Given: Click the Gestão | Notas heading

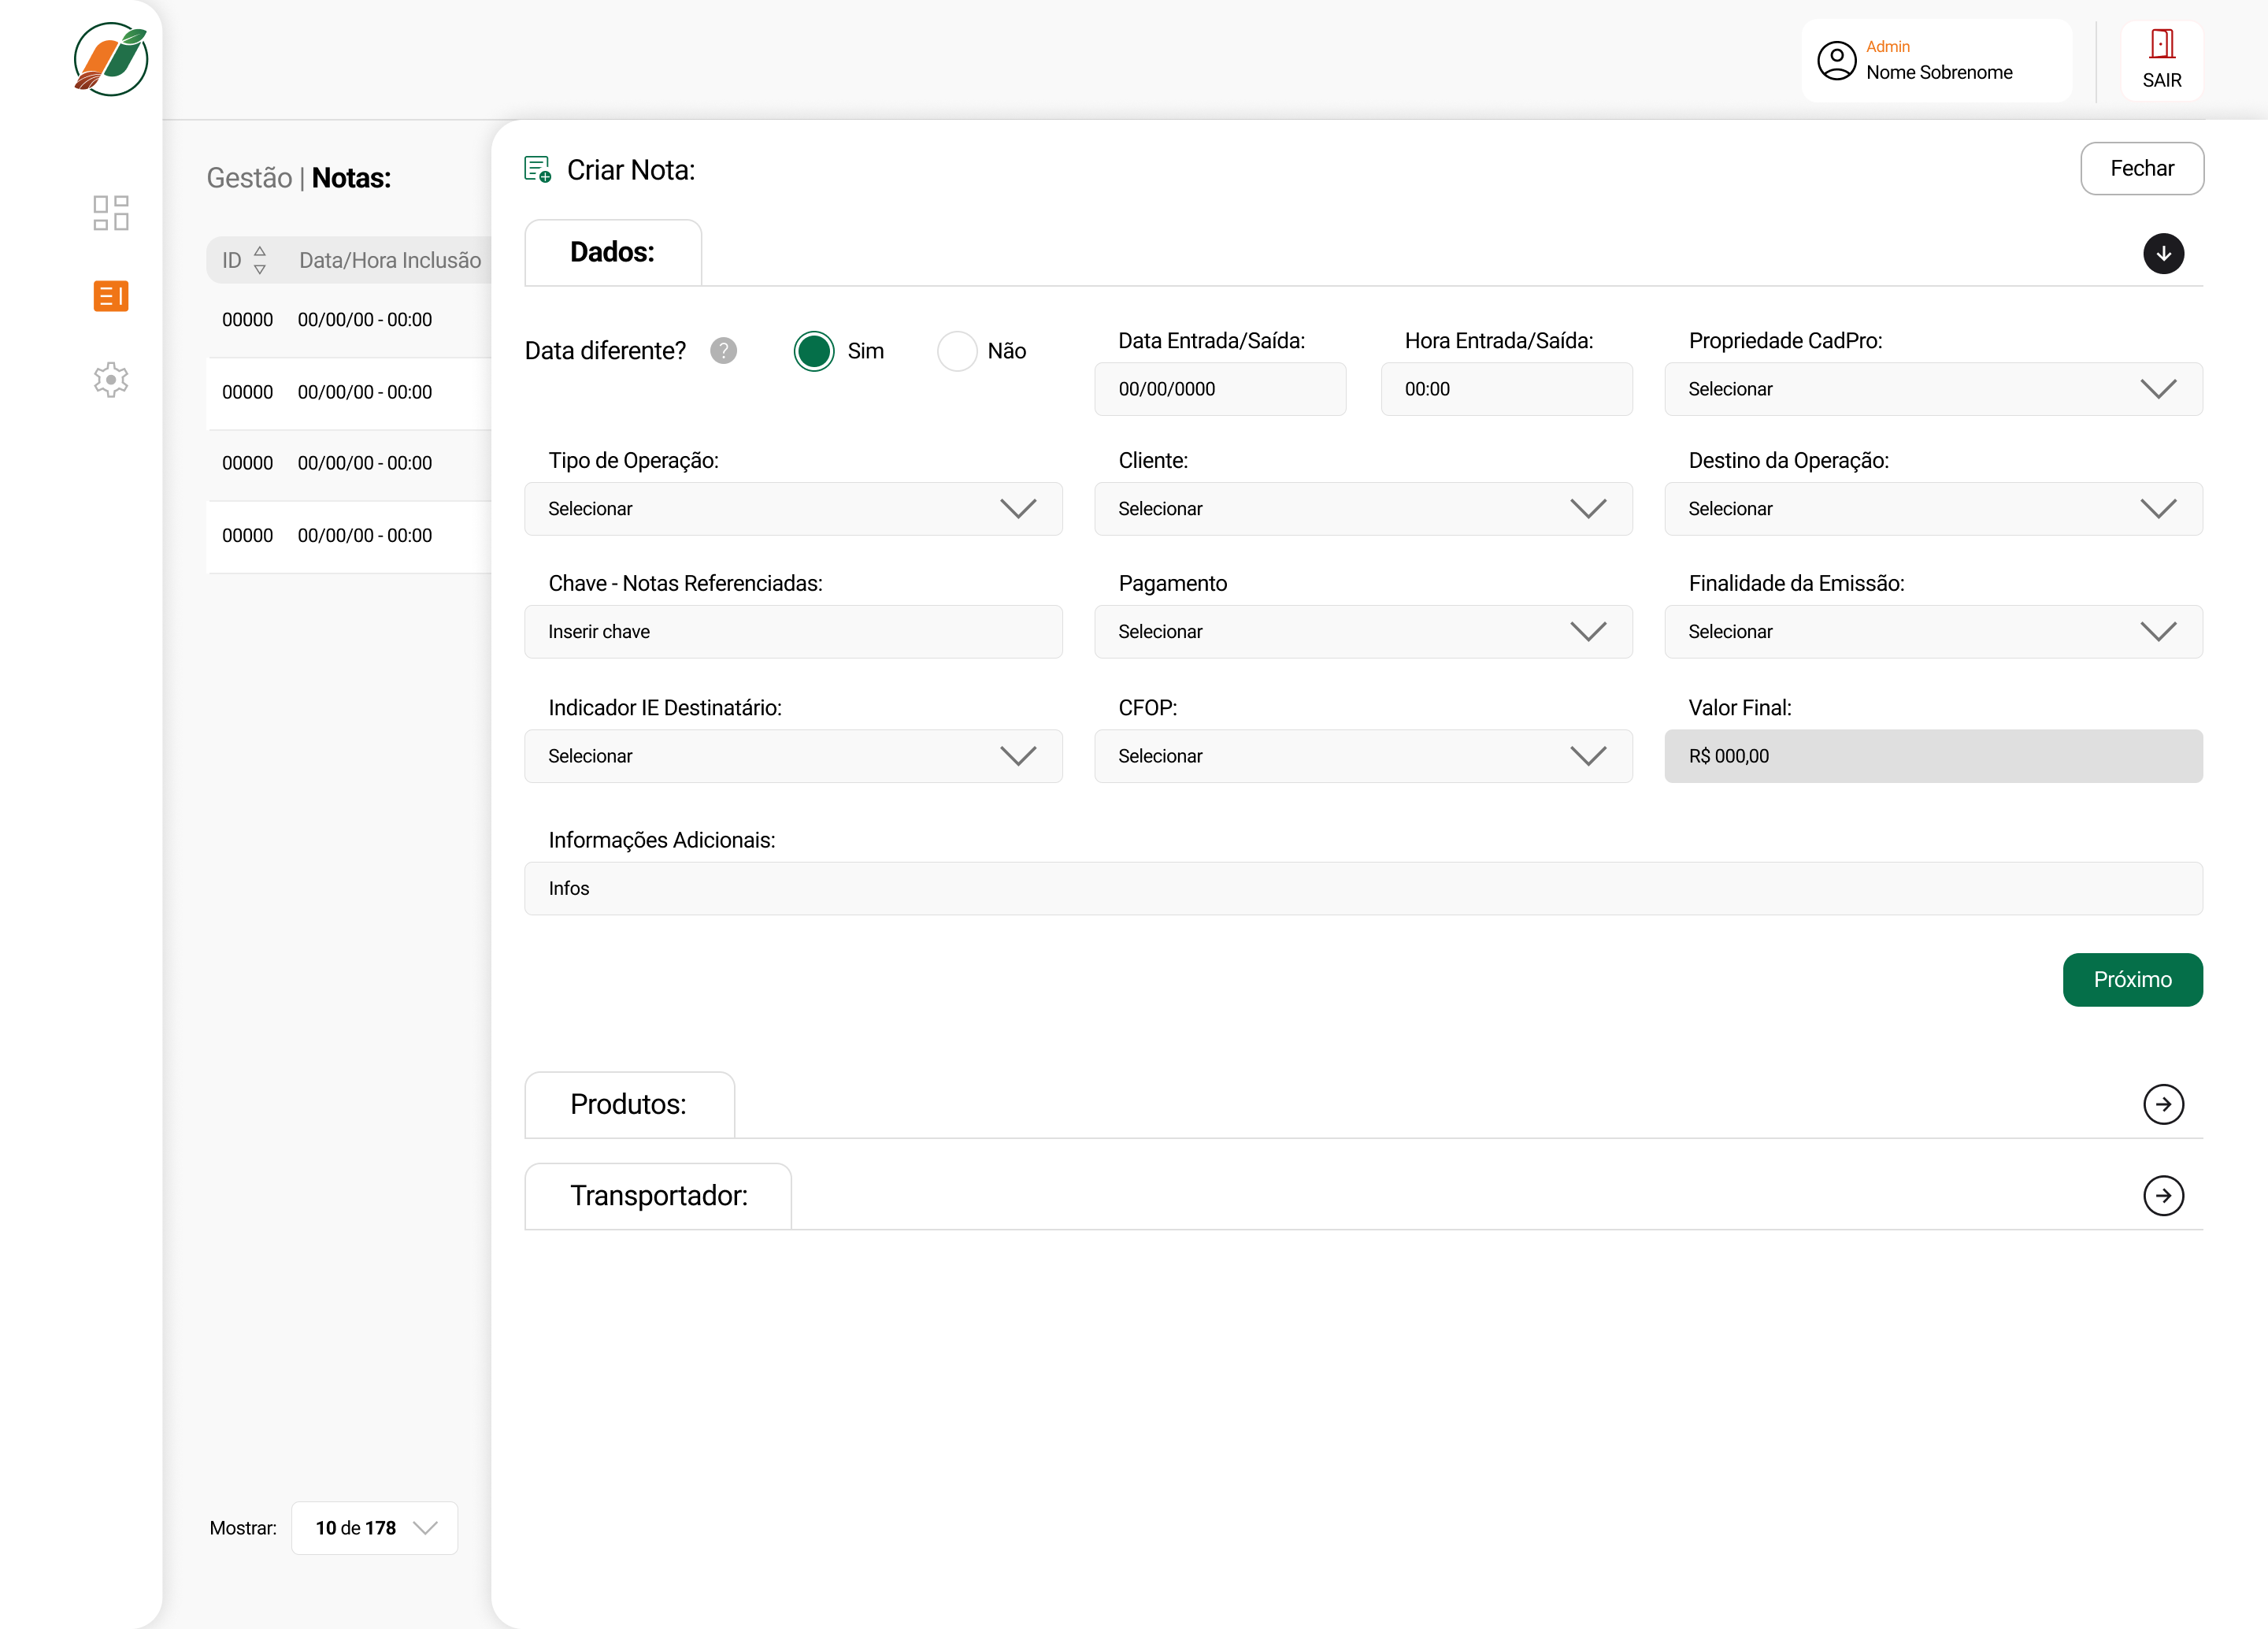Looking at the screenshot, I should [299, 178].
